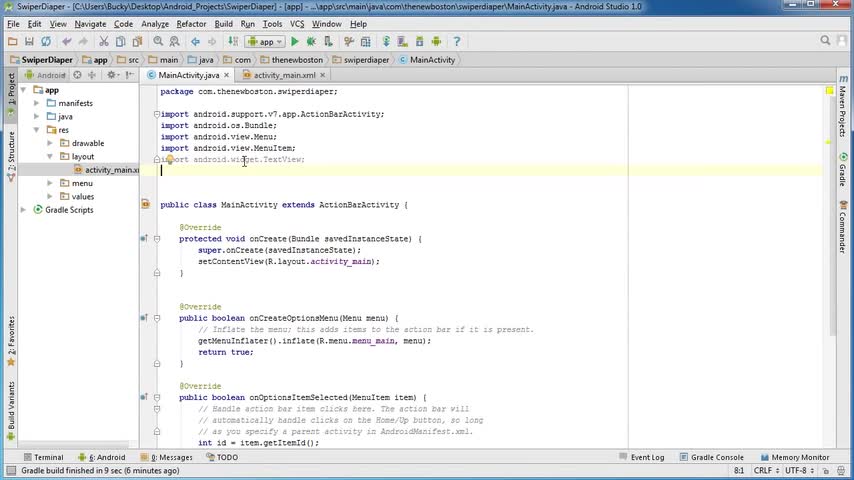Toggle the Gradle side panel

843,169
